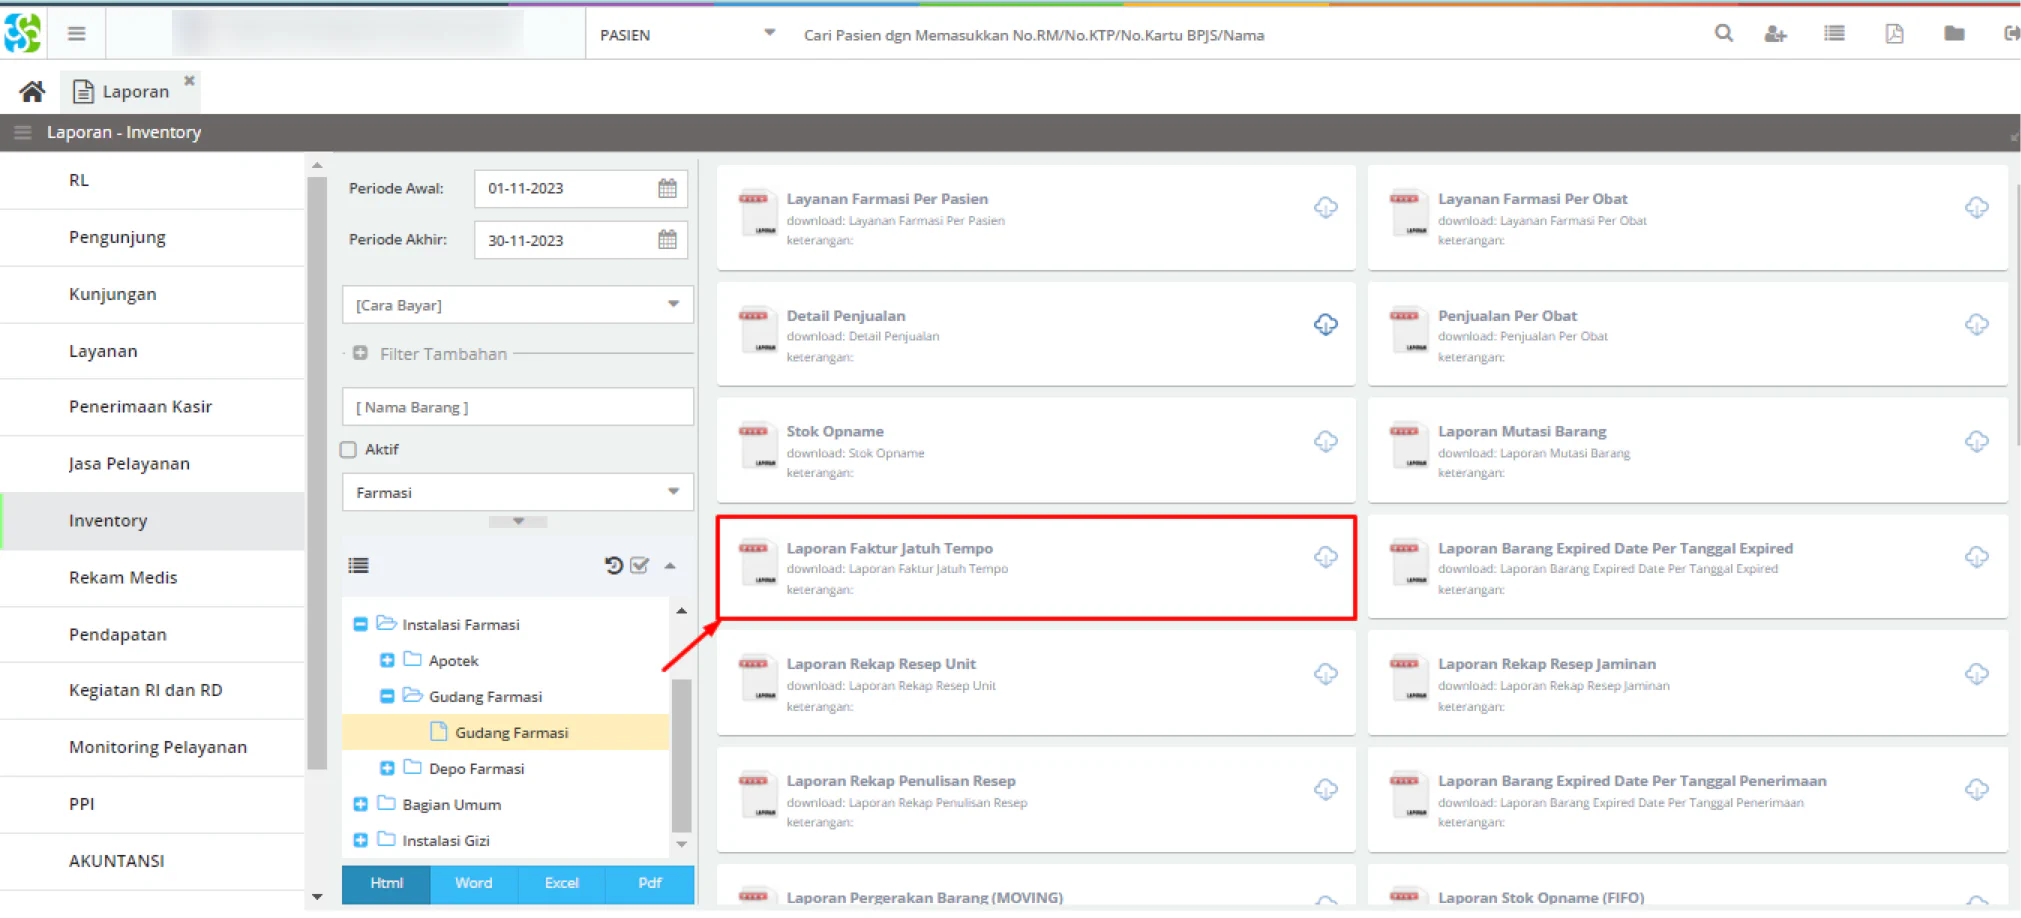The height and width of the screenshot is (918, 2021).
Task: Click the Excel export button
Action: point(561,883)
